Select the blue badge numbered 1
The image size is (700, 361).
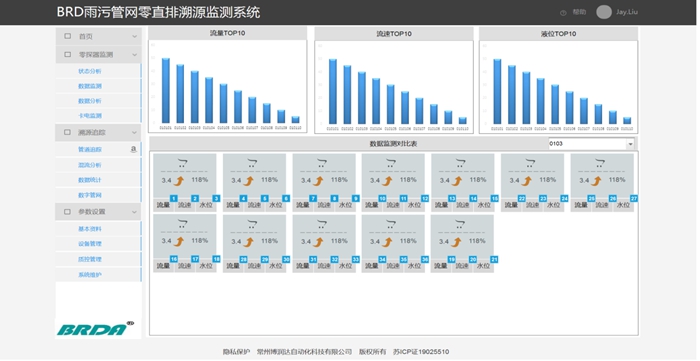coord(174,199)
